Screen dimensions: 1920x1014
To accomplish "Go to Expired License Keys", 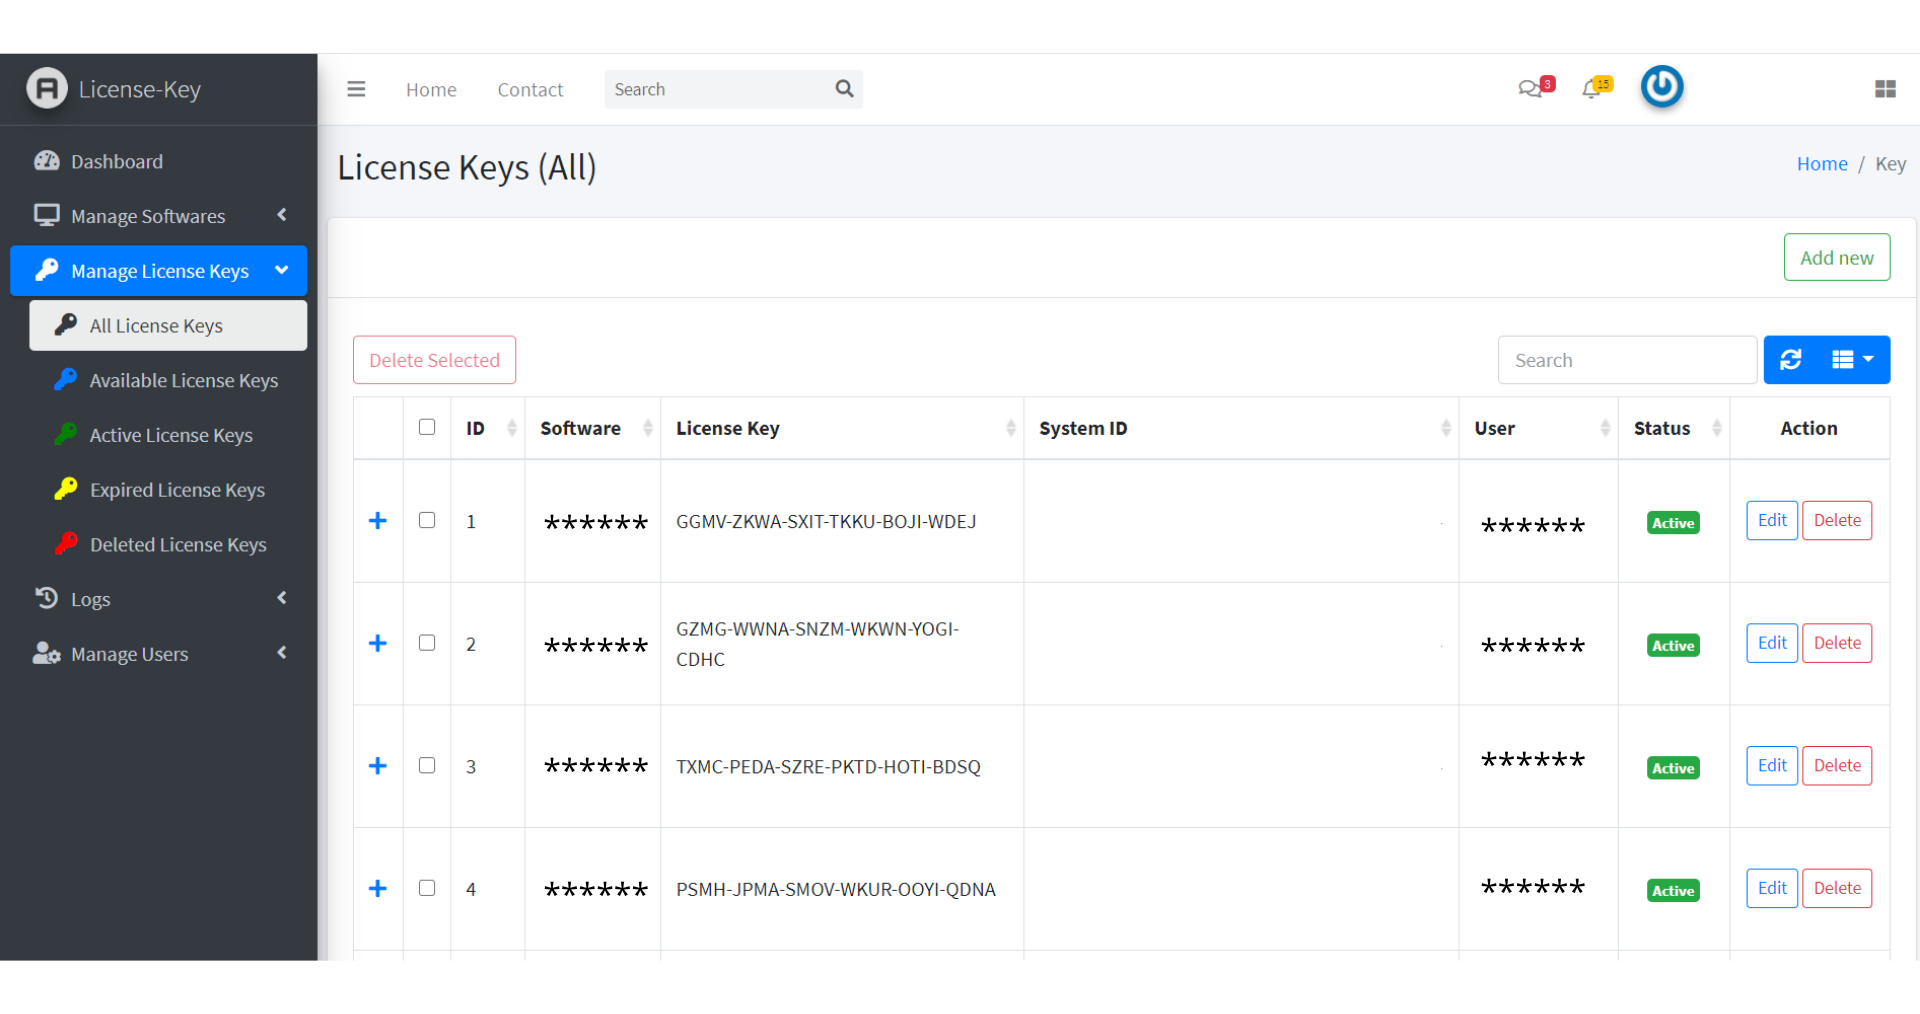I will coord(177,490).
